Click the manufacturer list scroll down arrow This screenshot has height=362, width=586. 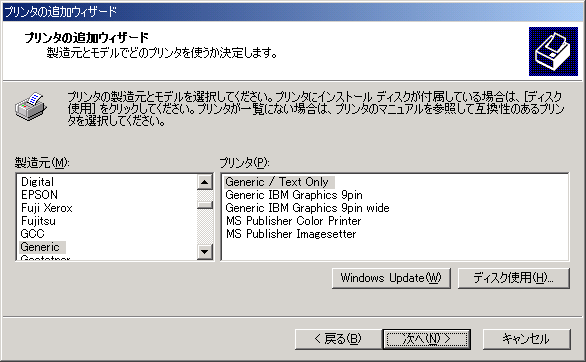pyautogui.click(x=204, y=251)
